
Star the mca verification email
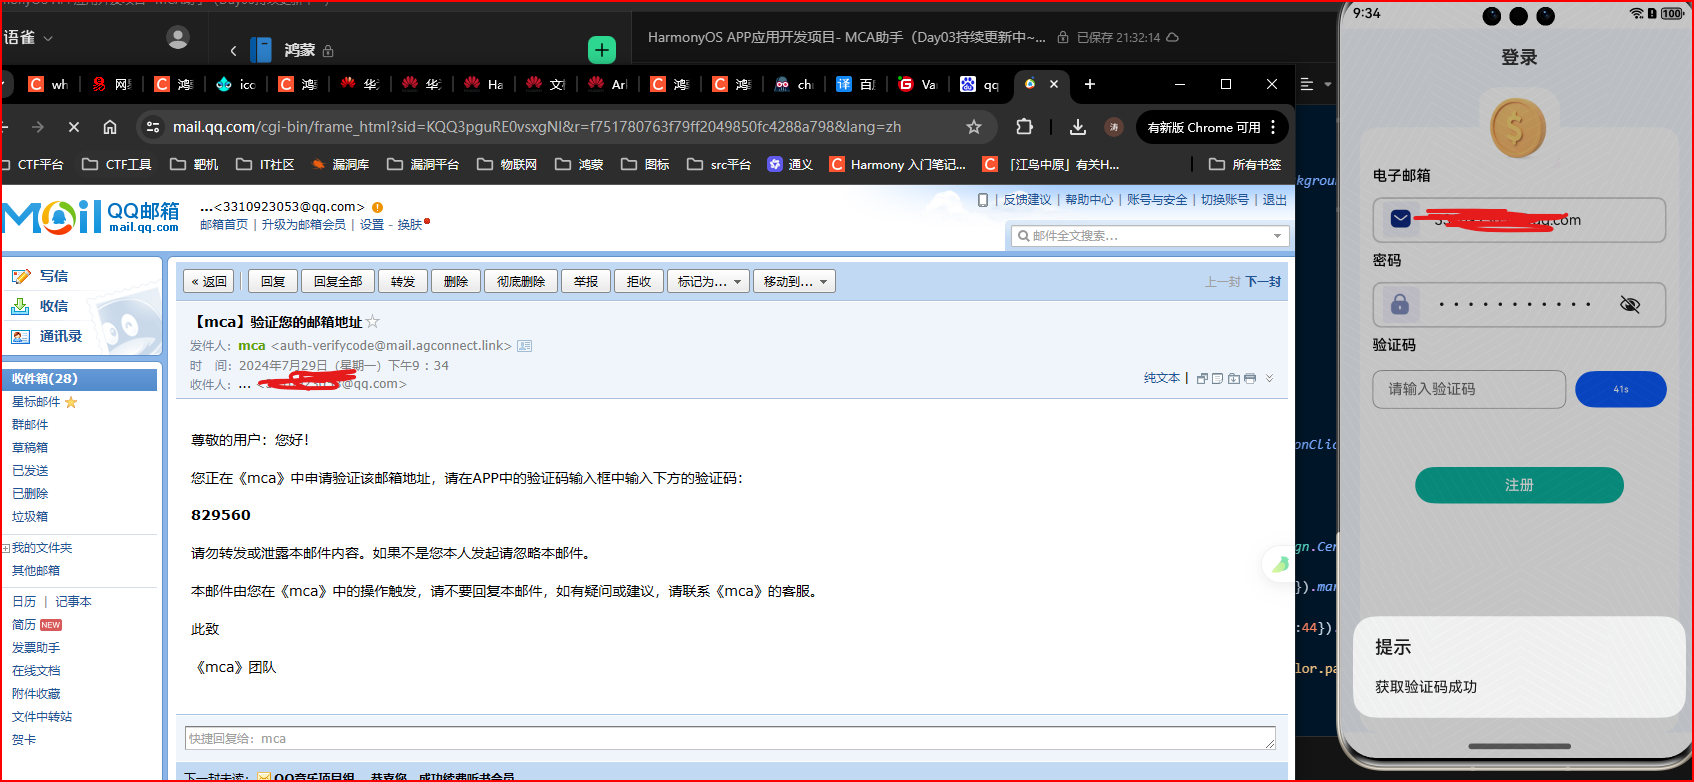click(373, 321)
